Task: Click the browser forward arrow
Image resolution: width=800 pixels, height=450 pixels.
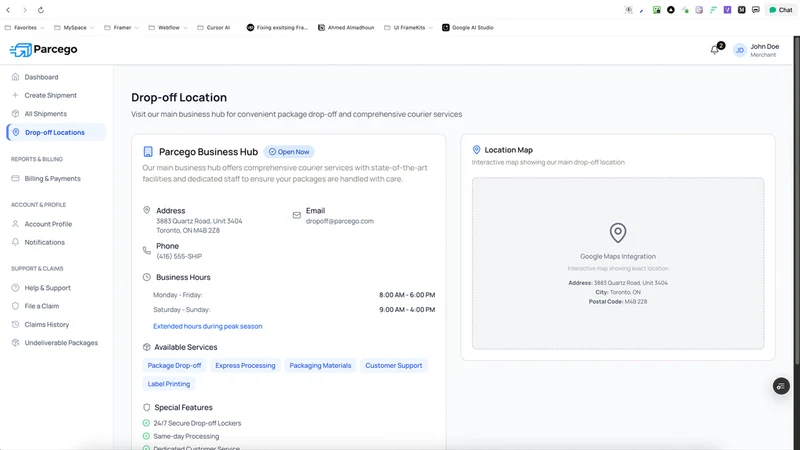Action: coord(24,10)
